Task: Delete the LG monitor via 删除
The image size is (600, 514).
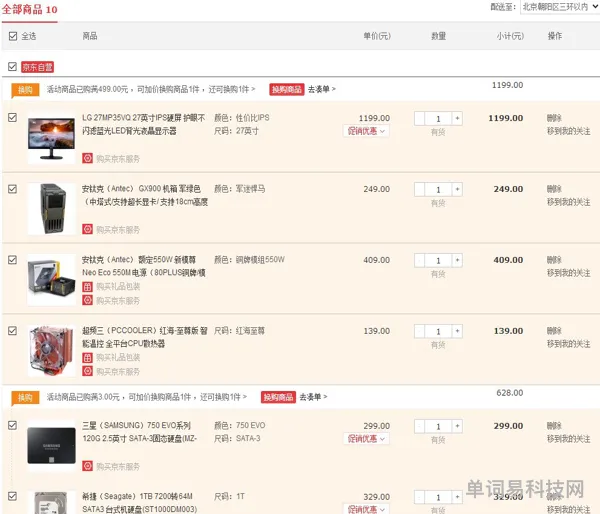Action: (554, 118)
